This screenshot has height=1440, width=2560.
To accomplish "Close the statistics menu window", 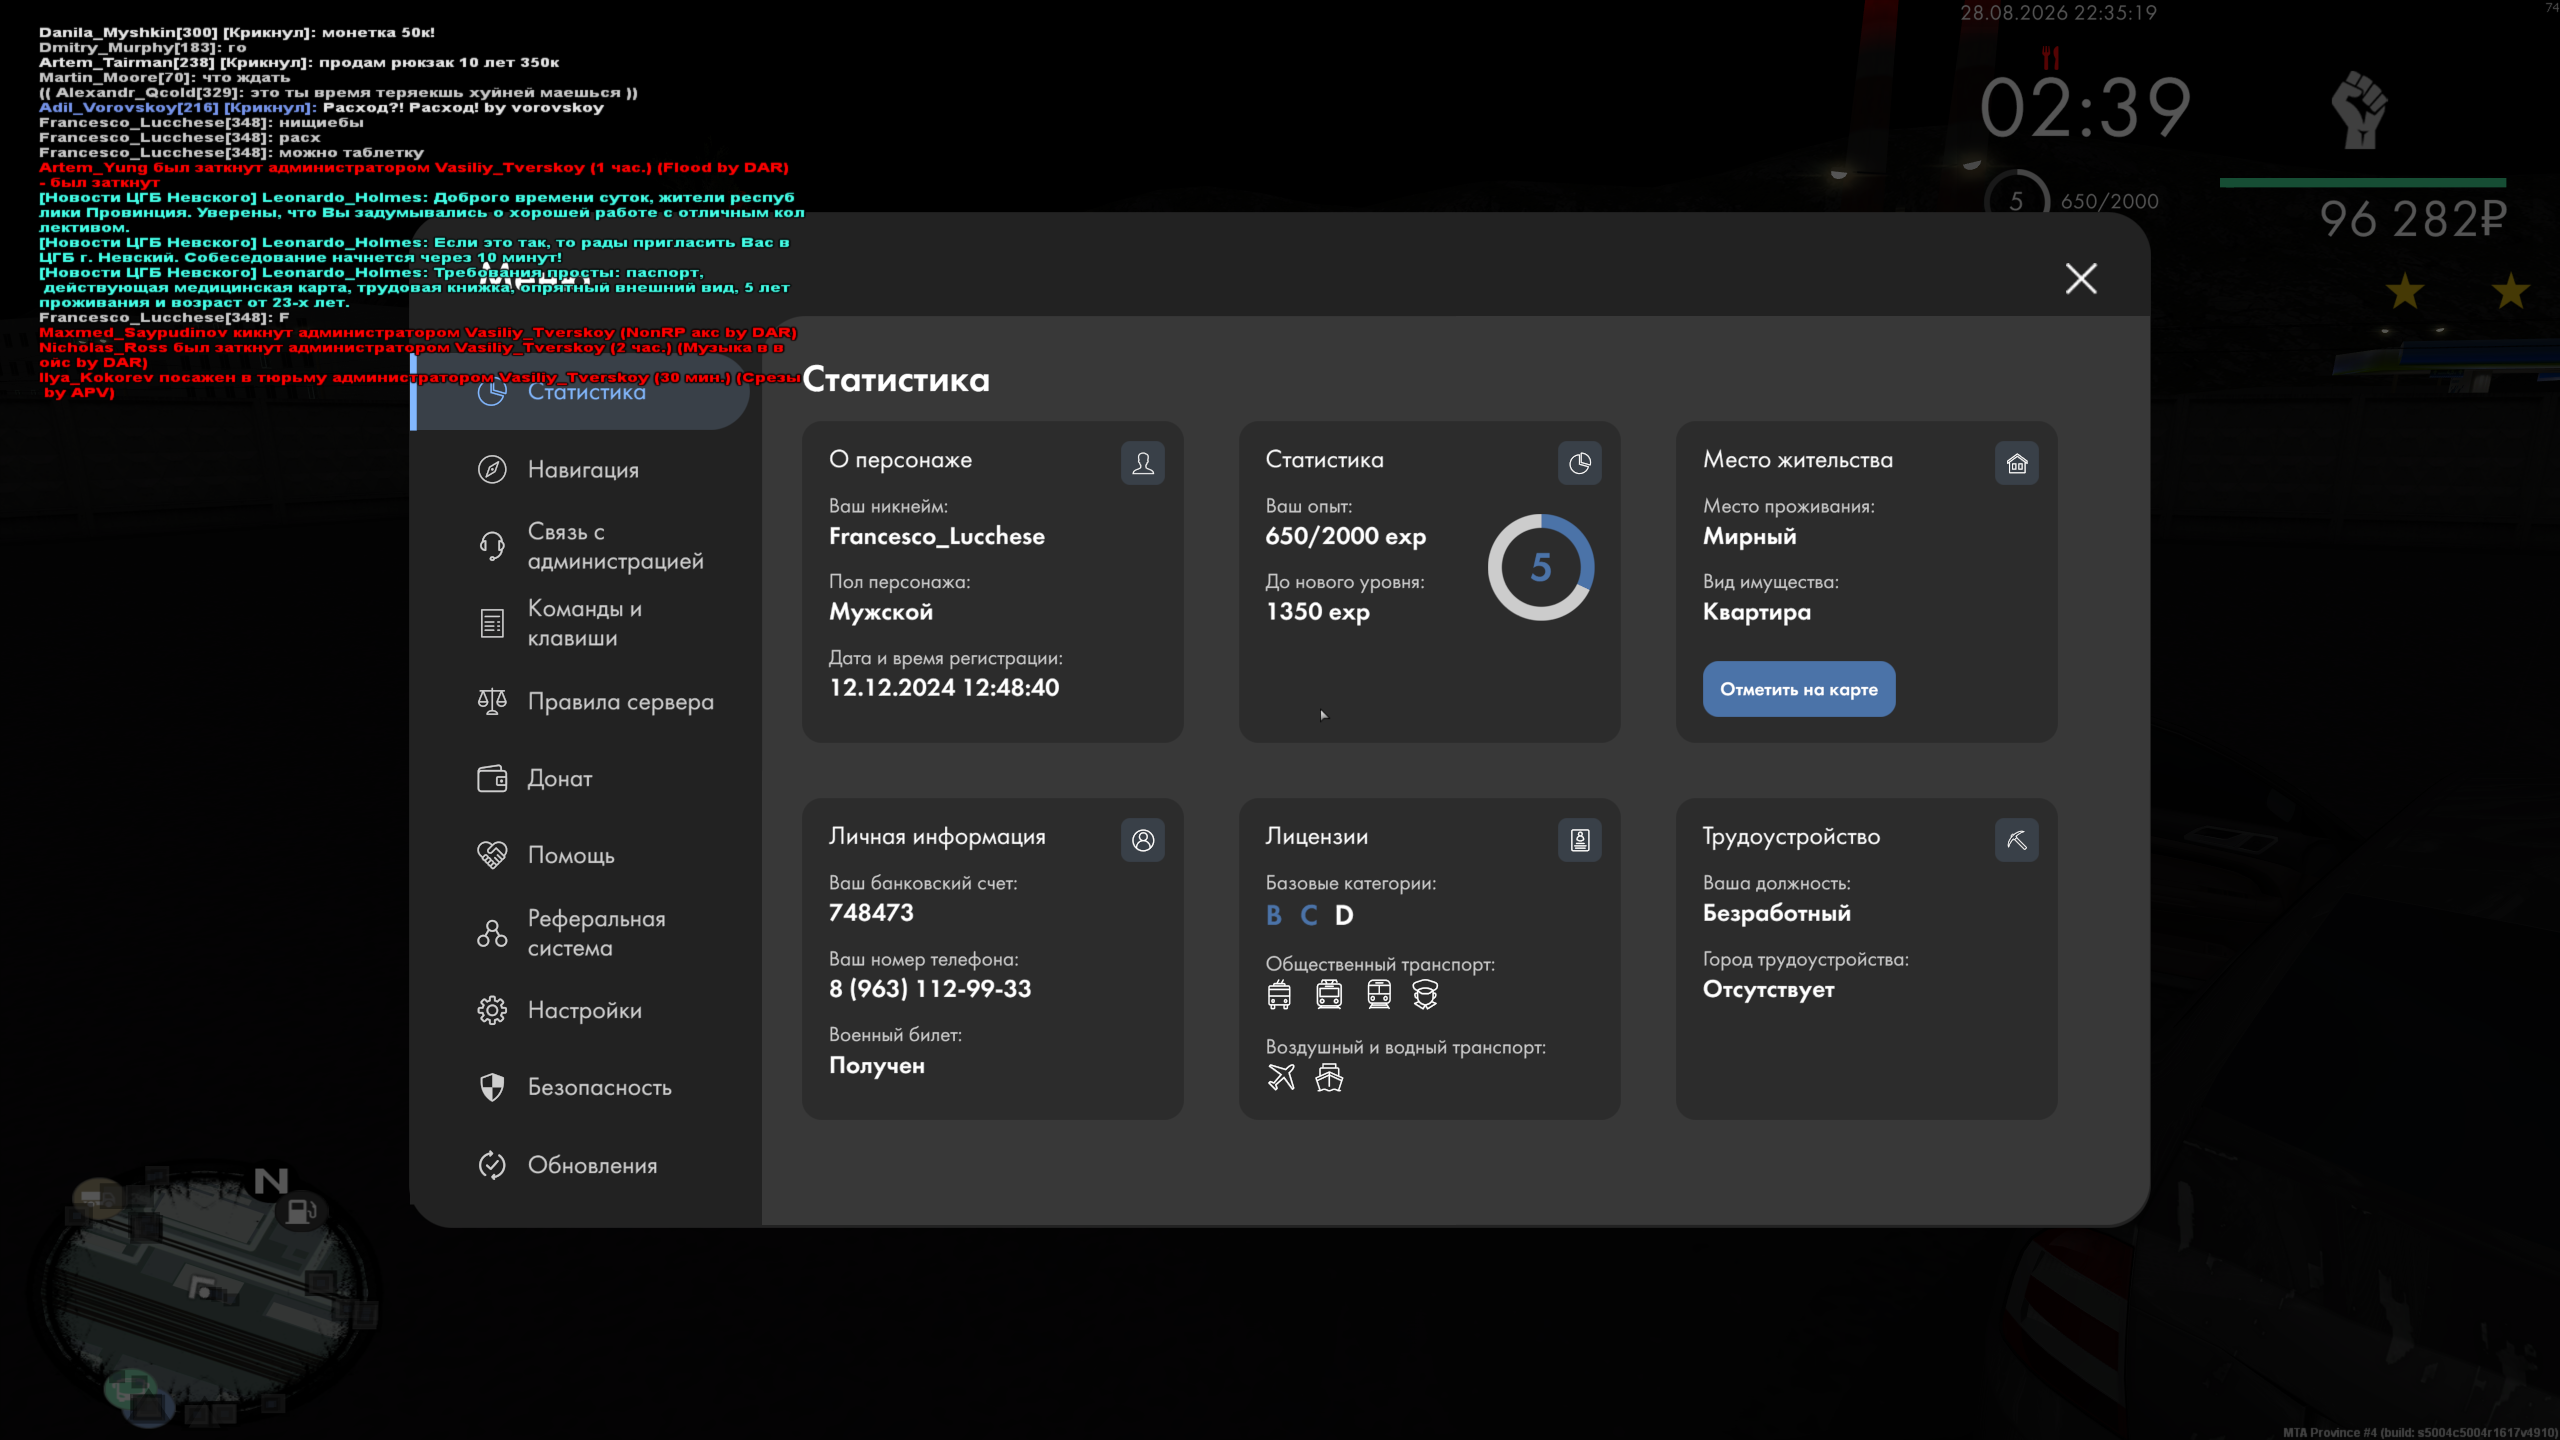I will 2081,278.
